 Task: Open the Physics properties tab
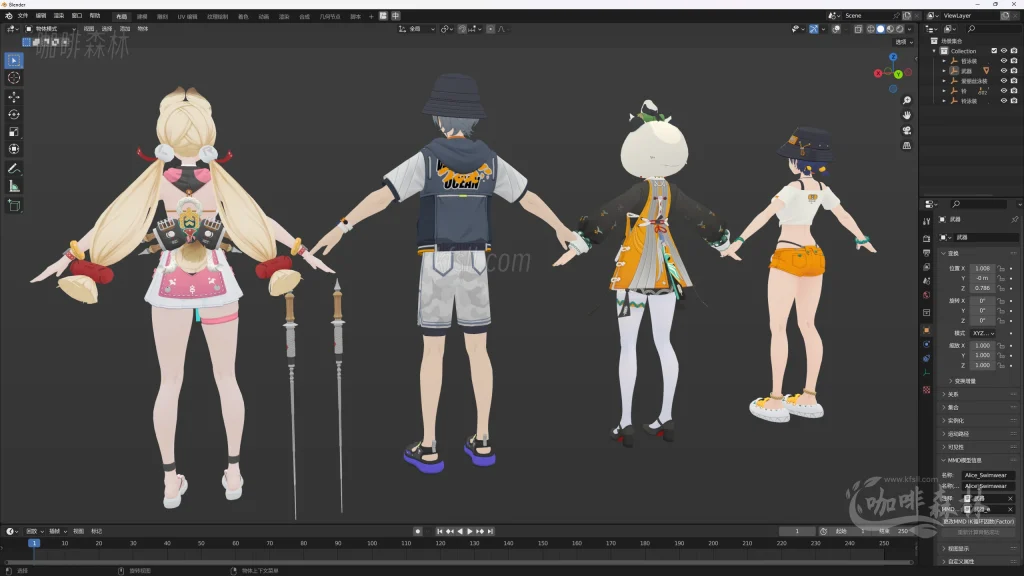point(926,344)
